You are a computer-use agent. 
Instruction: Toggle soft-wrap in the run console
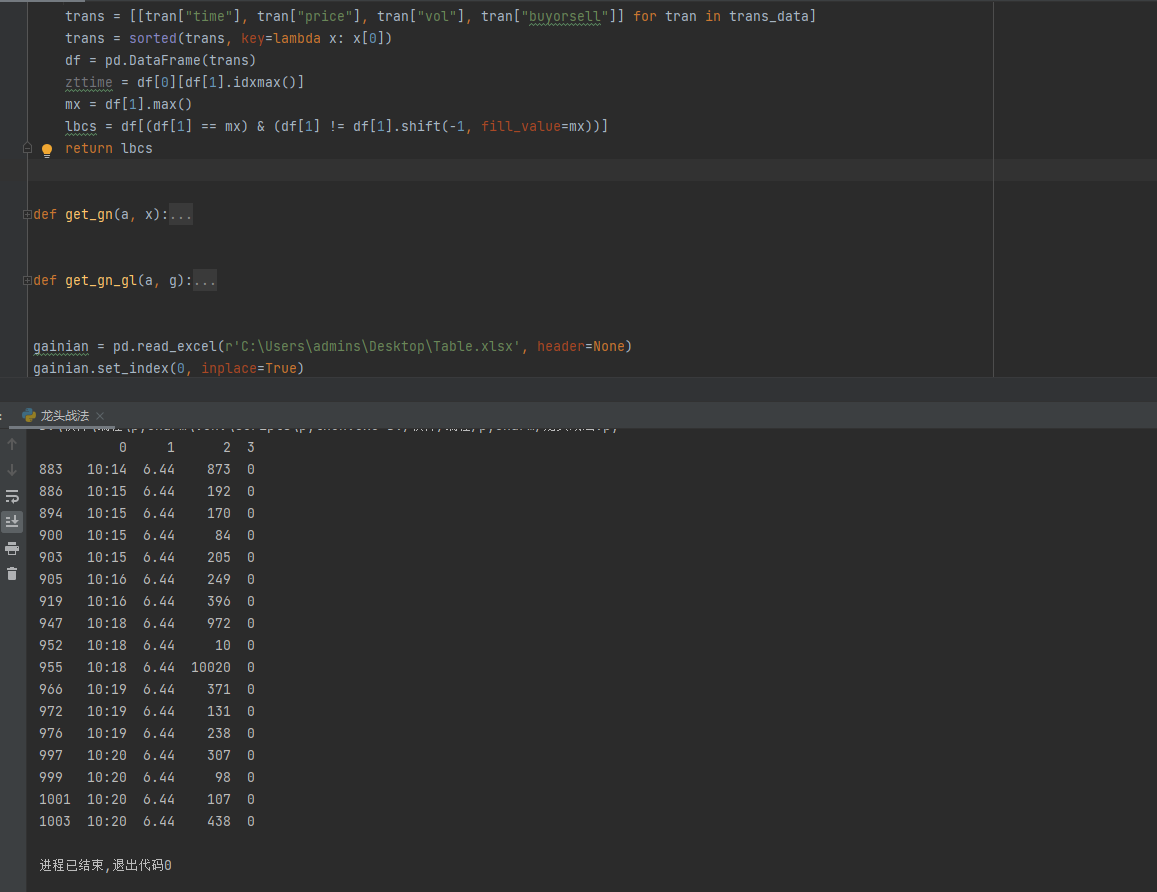point(12,496)
